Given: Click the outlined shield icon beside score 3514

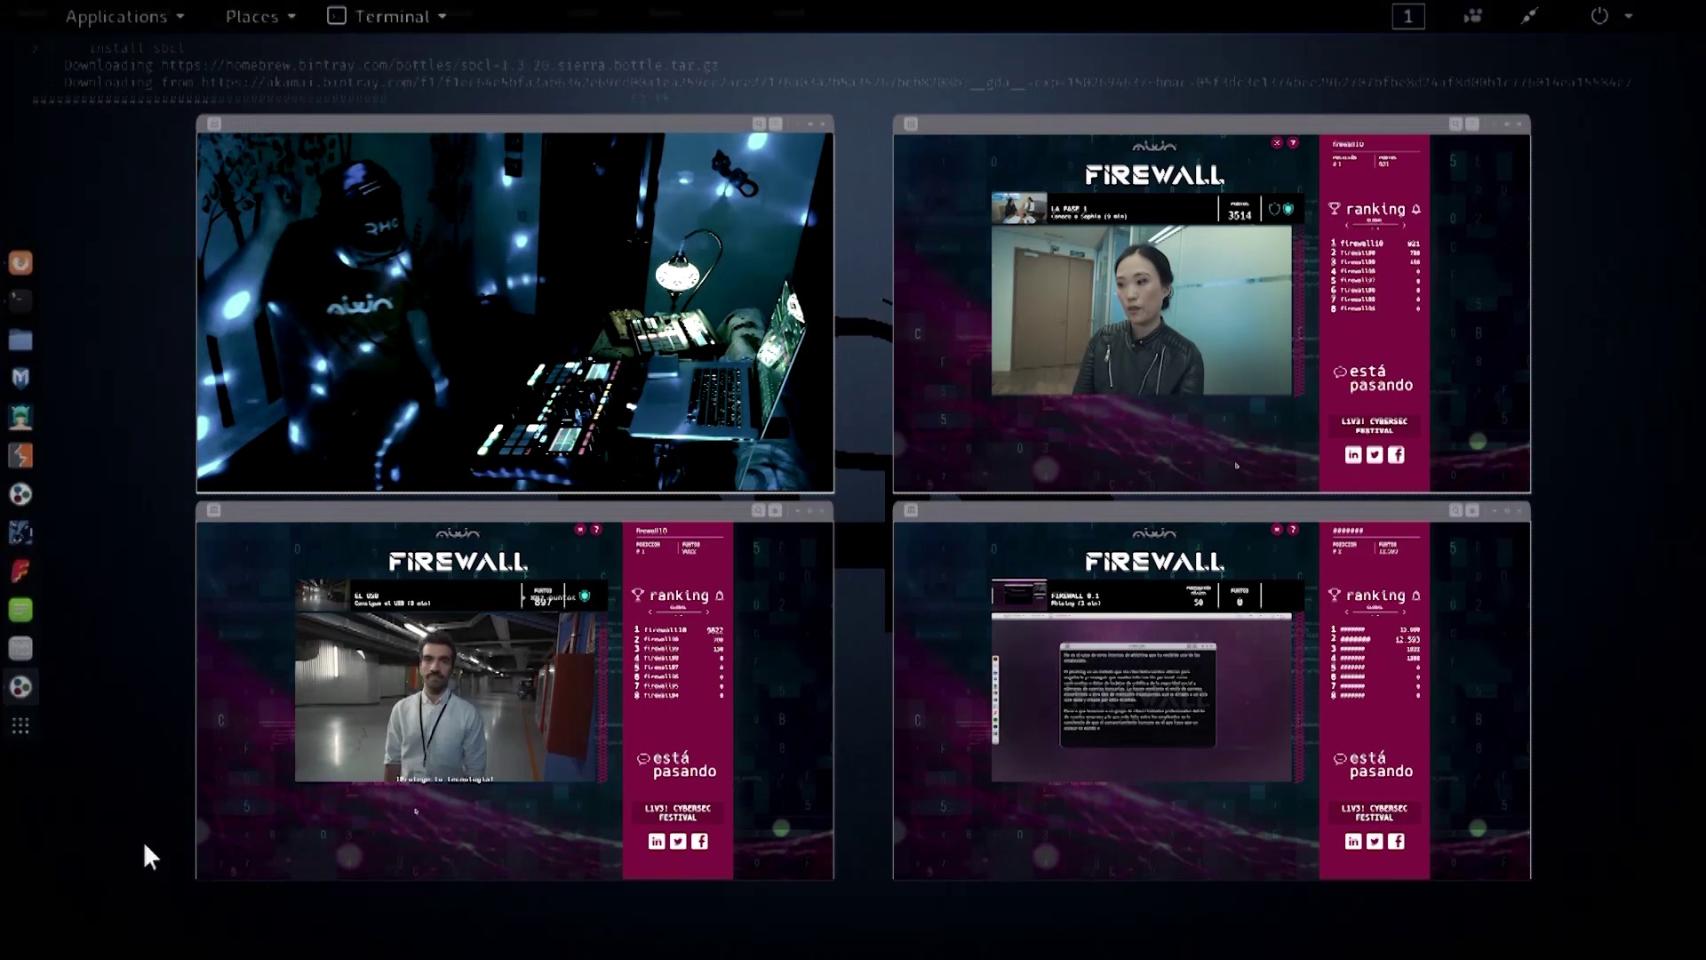Looking at the screenshot, I should click(1274, 209).
